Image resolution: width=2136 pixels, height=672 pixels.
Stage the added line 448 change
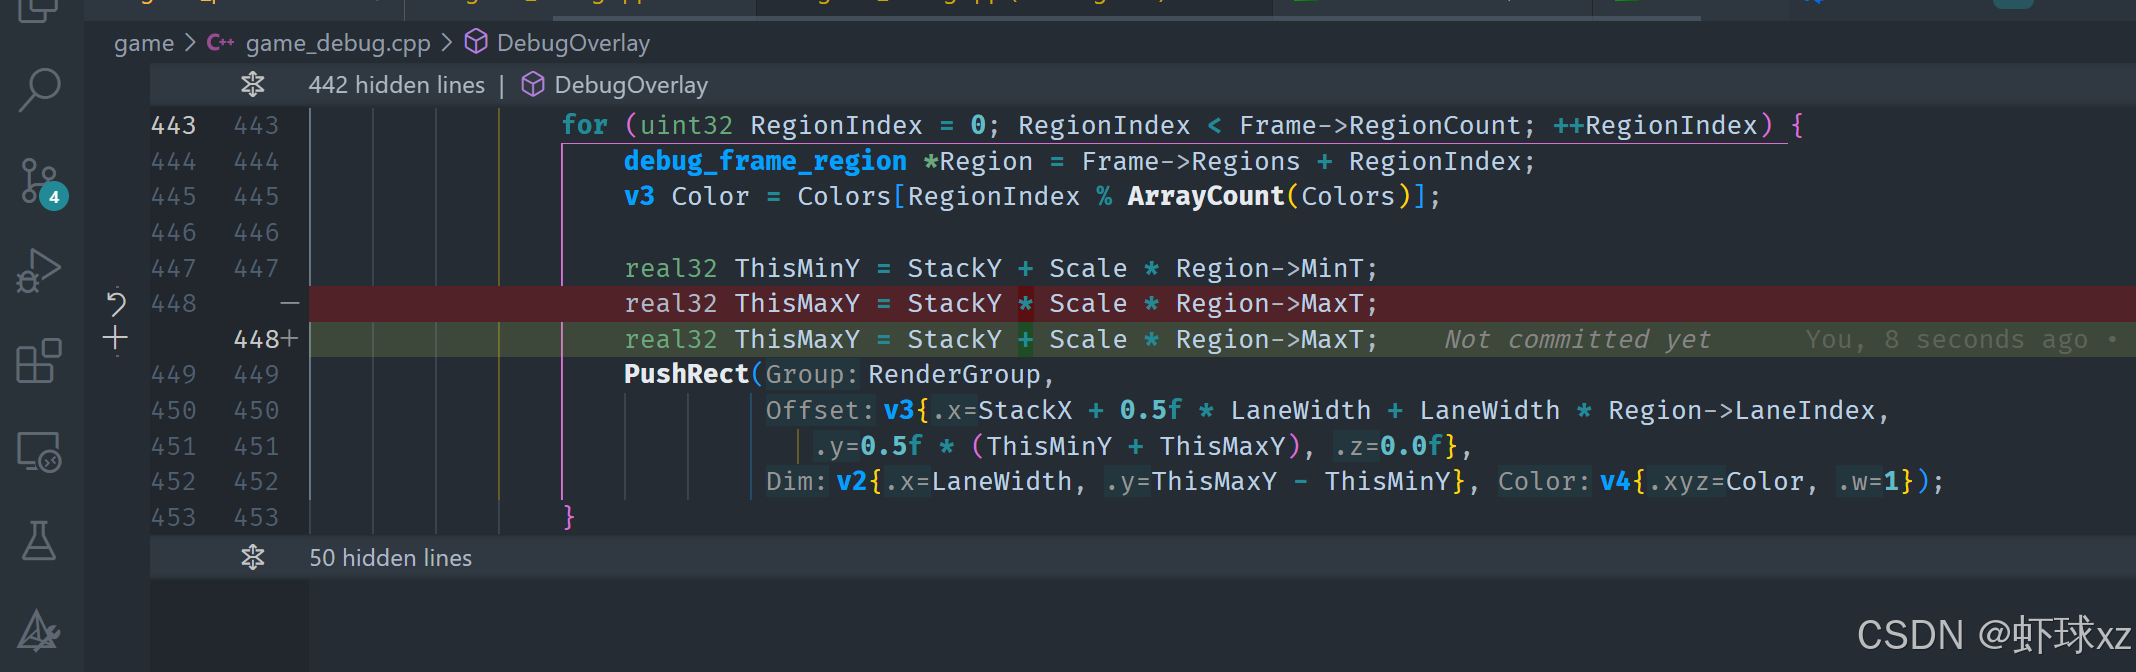point(115,338)
